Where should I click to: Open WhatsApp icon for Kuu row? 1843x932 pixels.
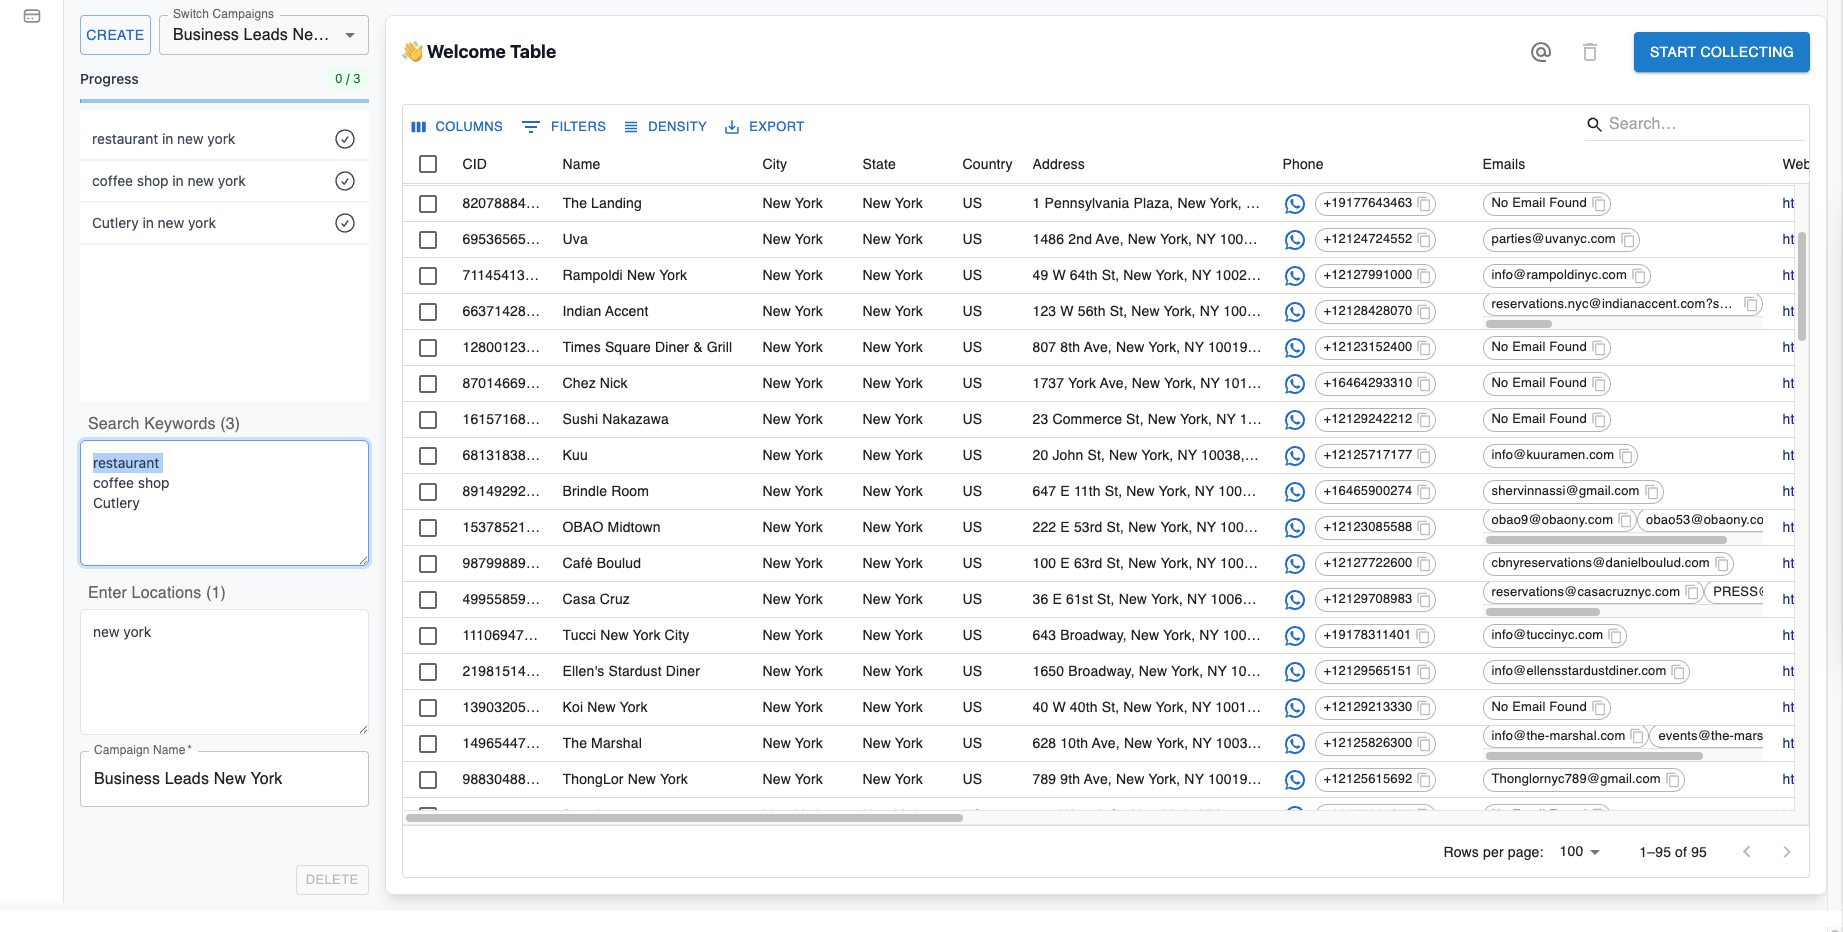coord(1295,456)
